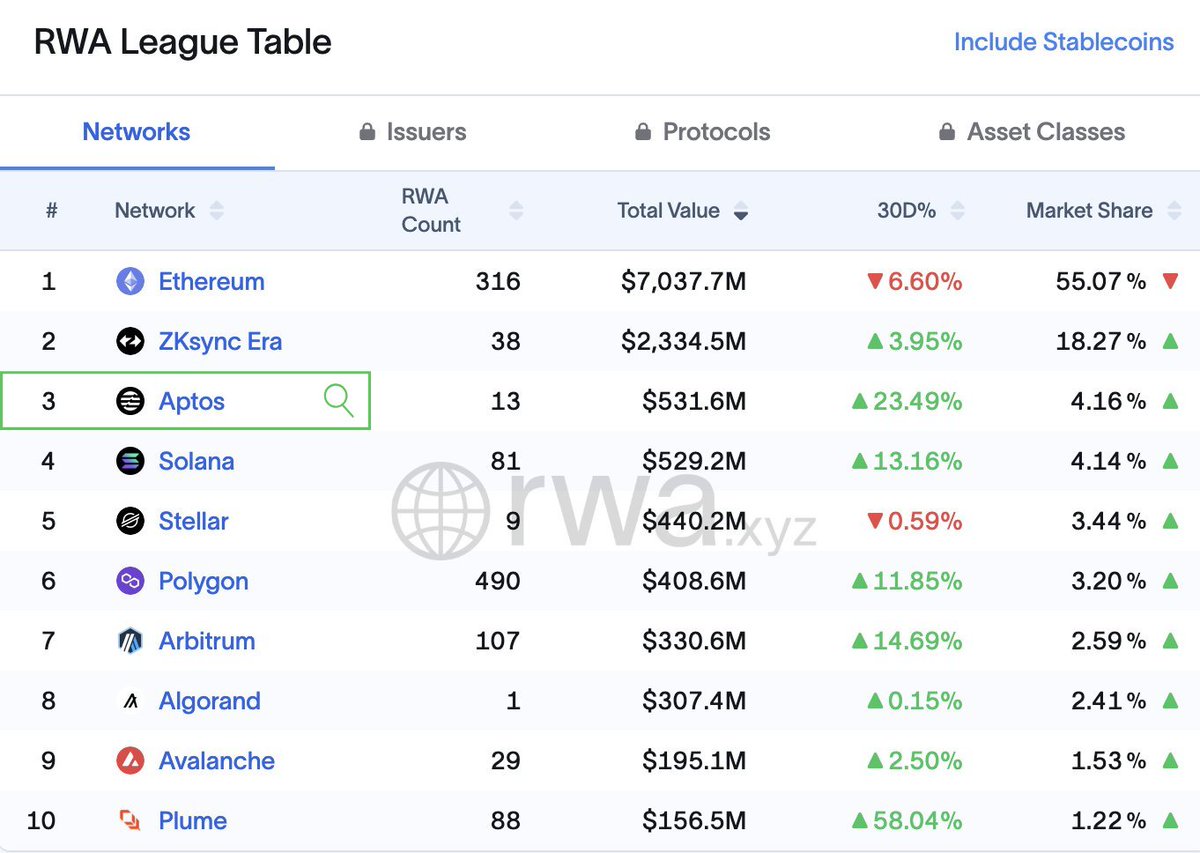1200x853 pixels.
Task: Click the Plume logo icon
Action: [130, 821]
